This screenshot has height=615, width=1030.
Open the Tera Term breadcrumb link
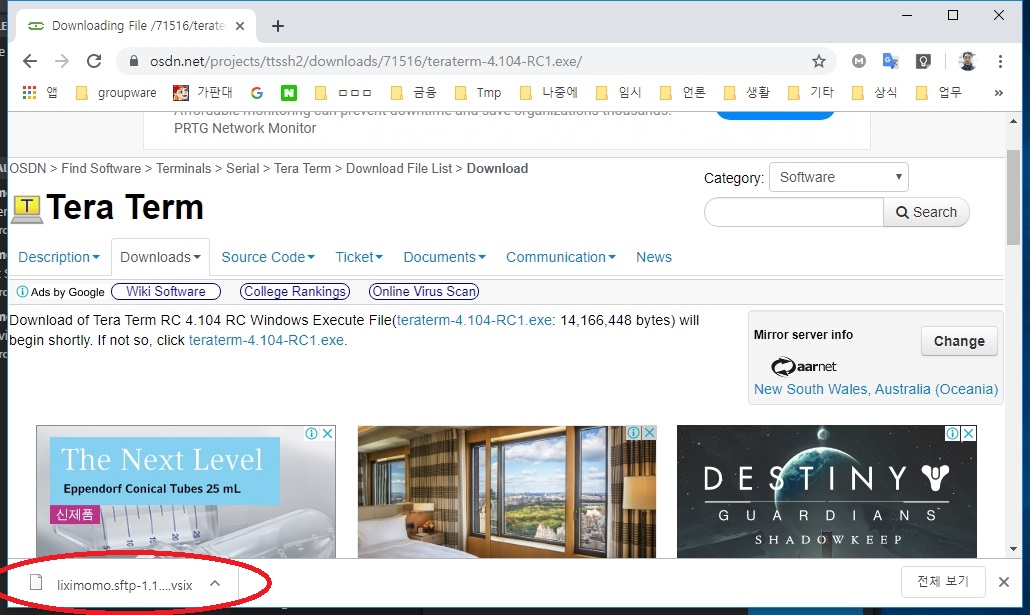302,168
